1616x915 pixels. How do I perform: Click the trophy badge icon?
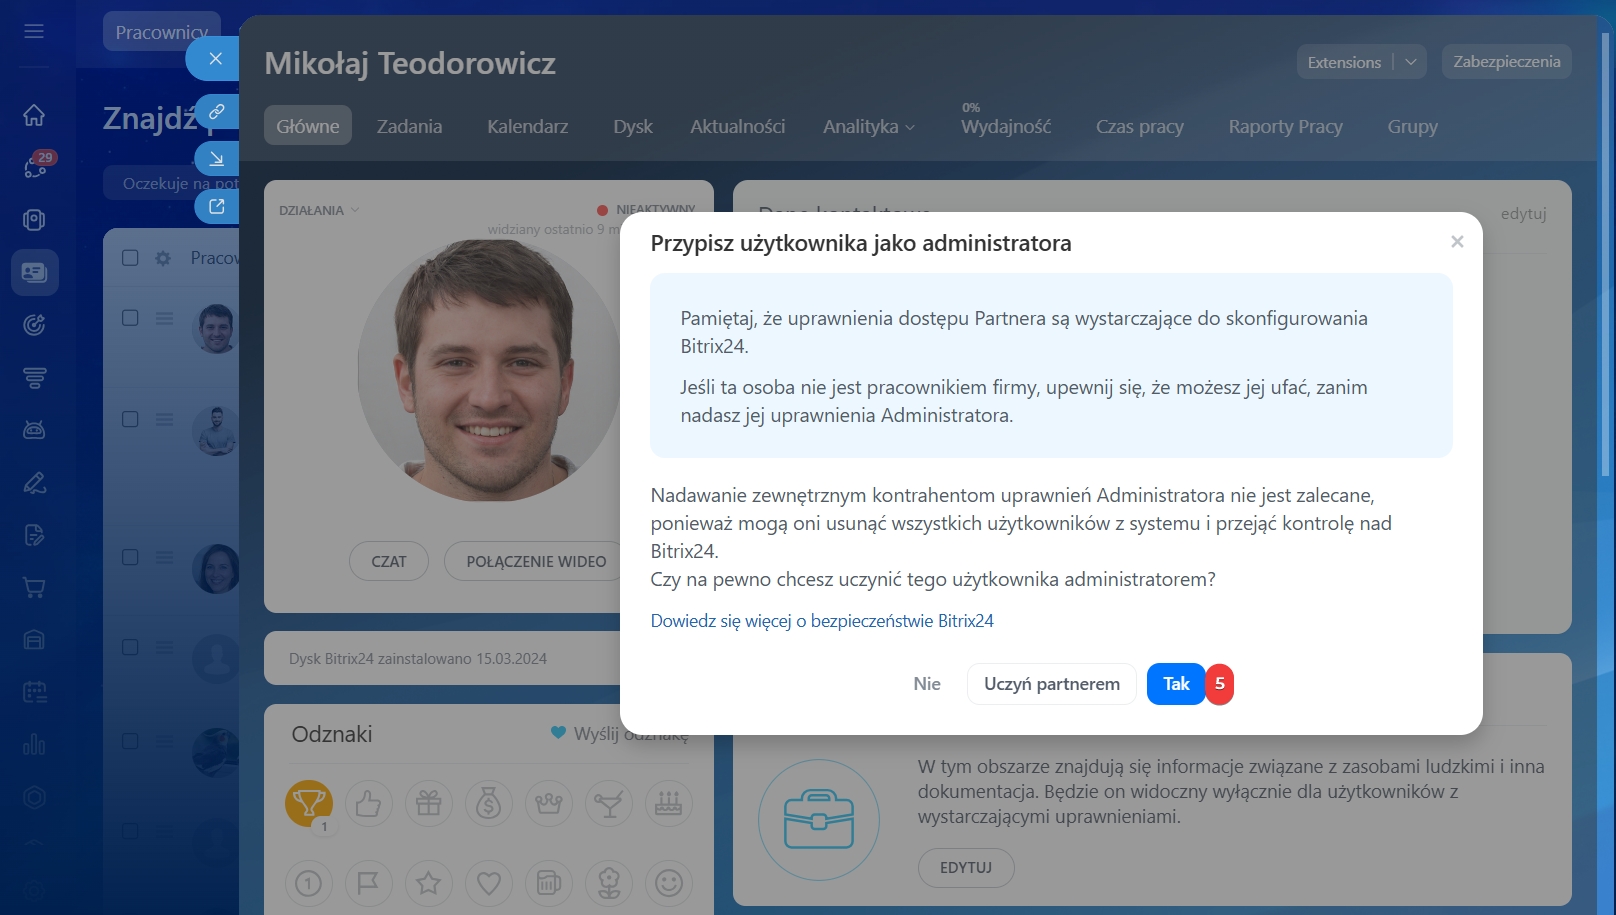(x=308, y=802)
